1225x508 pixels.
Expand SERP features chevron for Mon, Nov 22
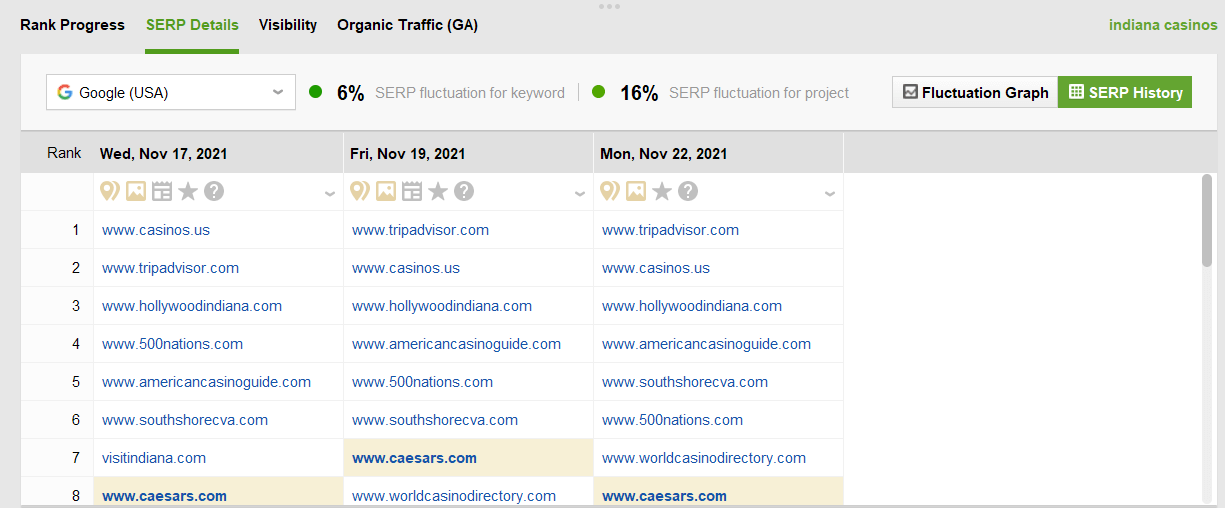tap(830, 194)
